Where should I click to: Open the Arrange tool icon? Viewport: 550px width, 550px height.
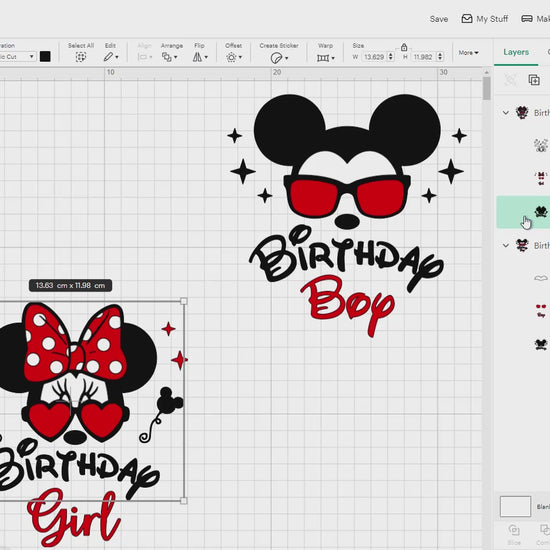(167, 57)
